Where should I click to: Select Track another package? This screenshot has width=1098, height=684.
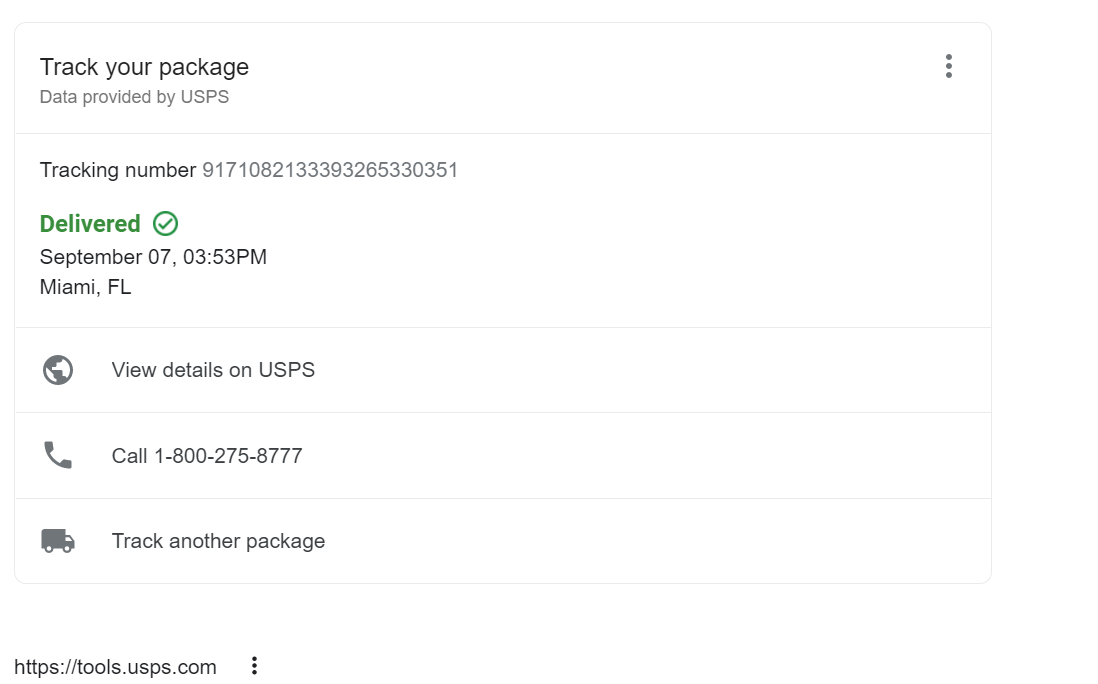pos(218,541)
